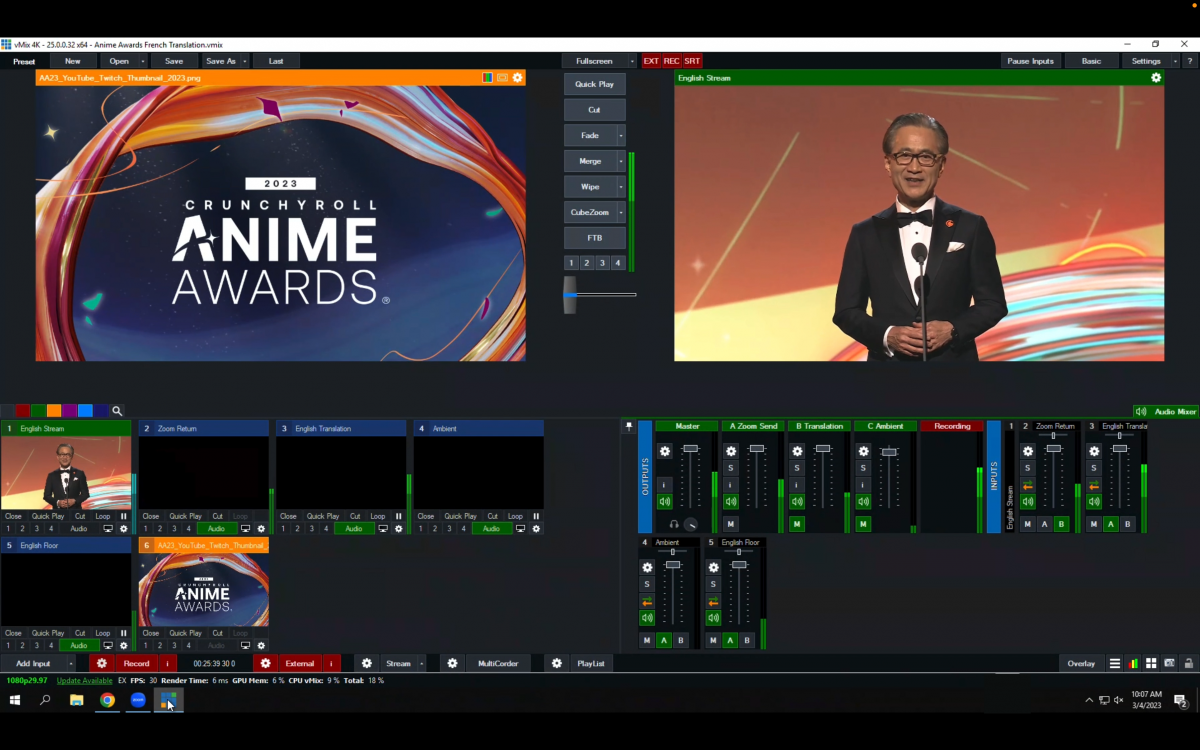The width and height of the screenshot is (1200, 750).
Task: Open Master audio settings gear
Action: pyautogui.click(x=665, y=452)
